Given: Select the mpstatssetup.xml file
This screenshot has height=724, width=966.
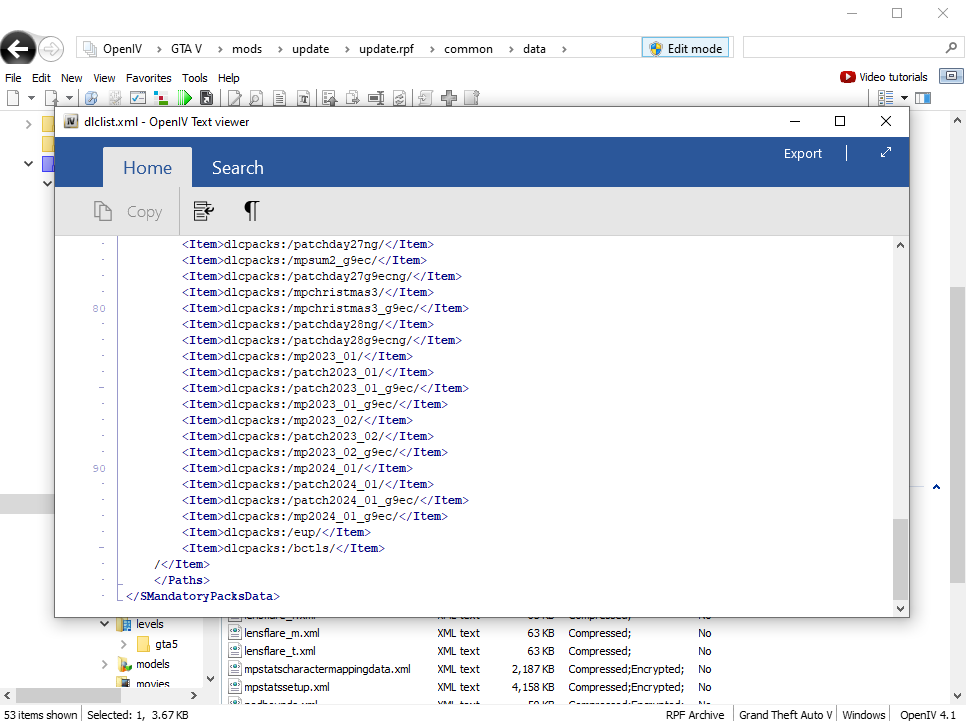Looking at the screenshot, I should 286,687.
